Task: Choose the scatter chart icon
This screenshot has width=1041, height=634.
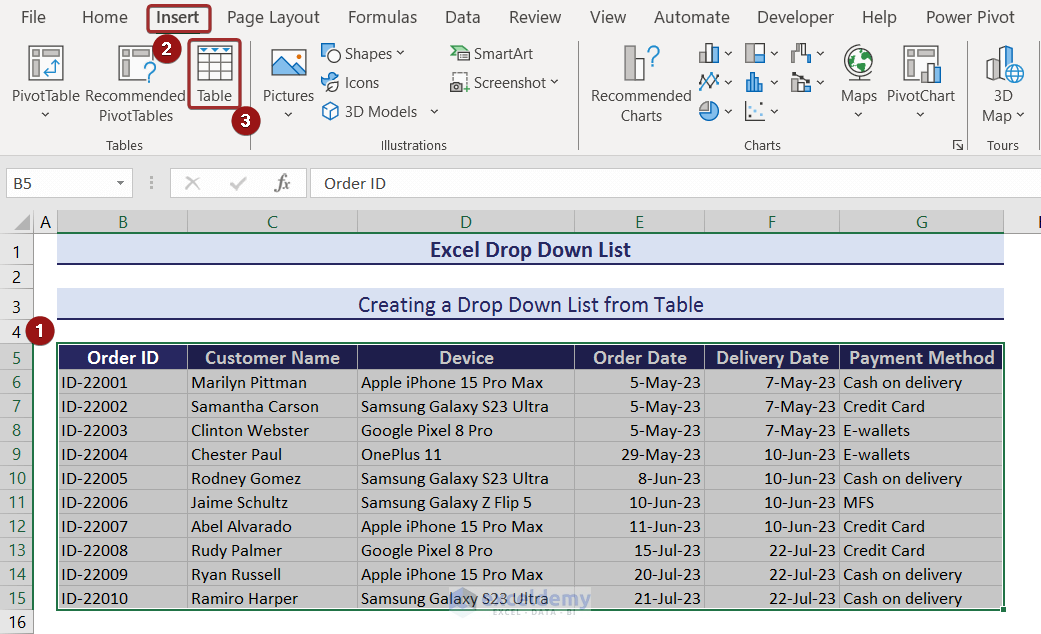Action: pyautogui.click(x=755, y=111)
